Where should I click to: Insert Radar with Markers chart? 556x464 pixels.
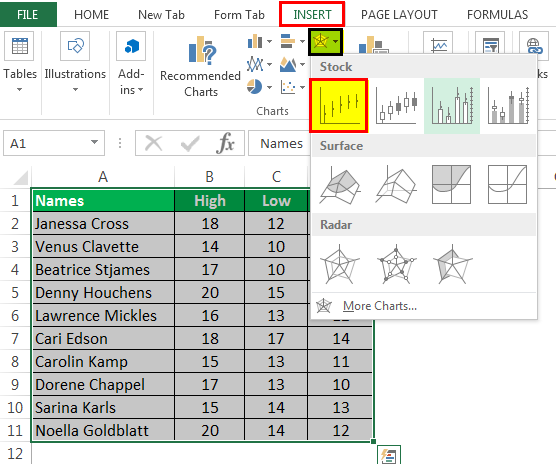click(x=396, y=264)
